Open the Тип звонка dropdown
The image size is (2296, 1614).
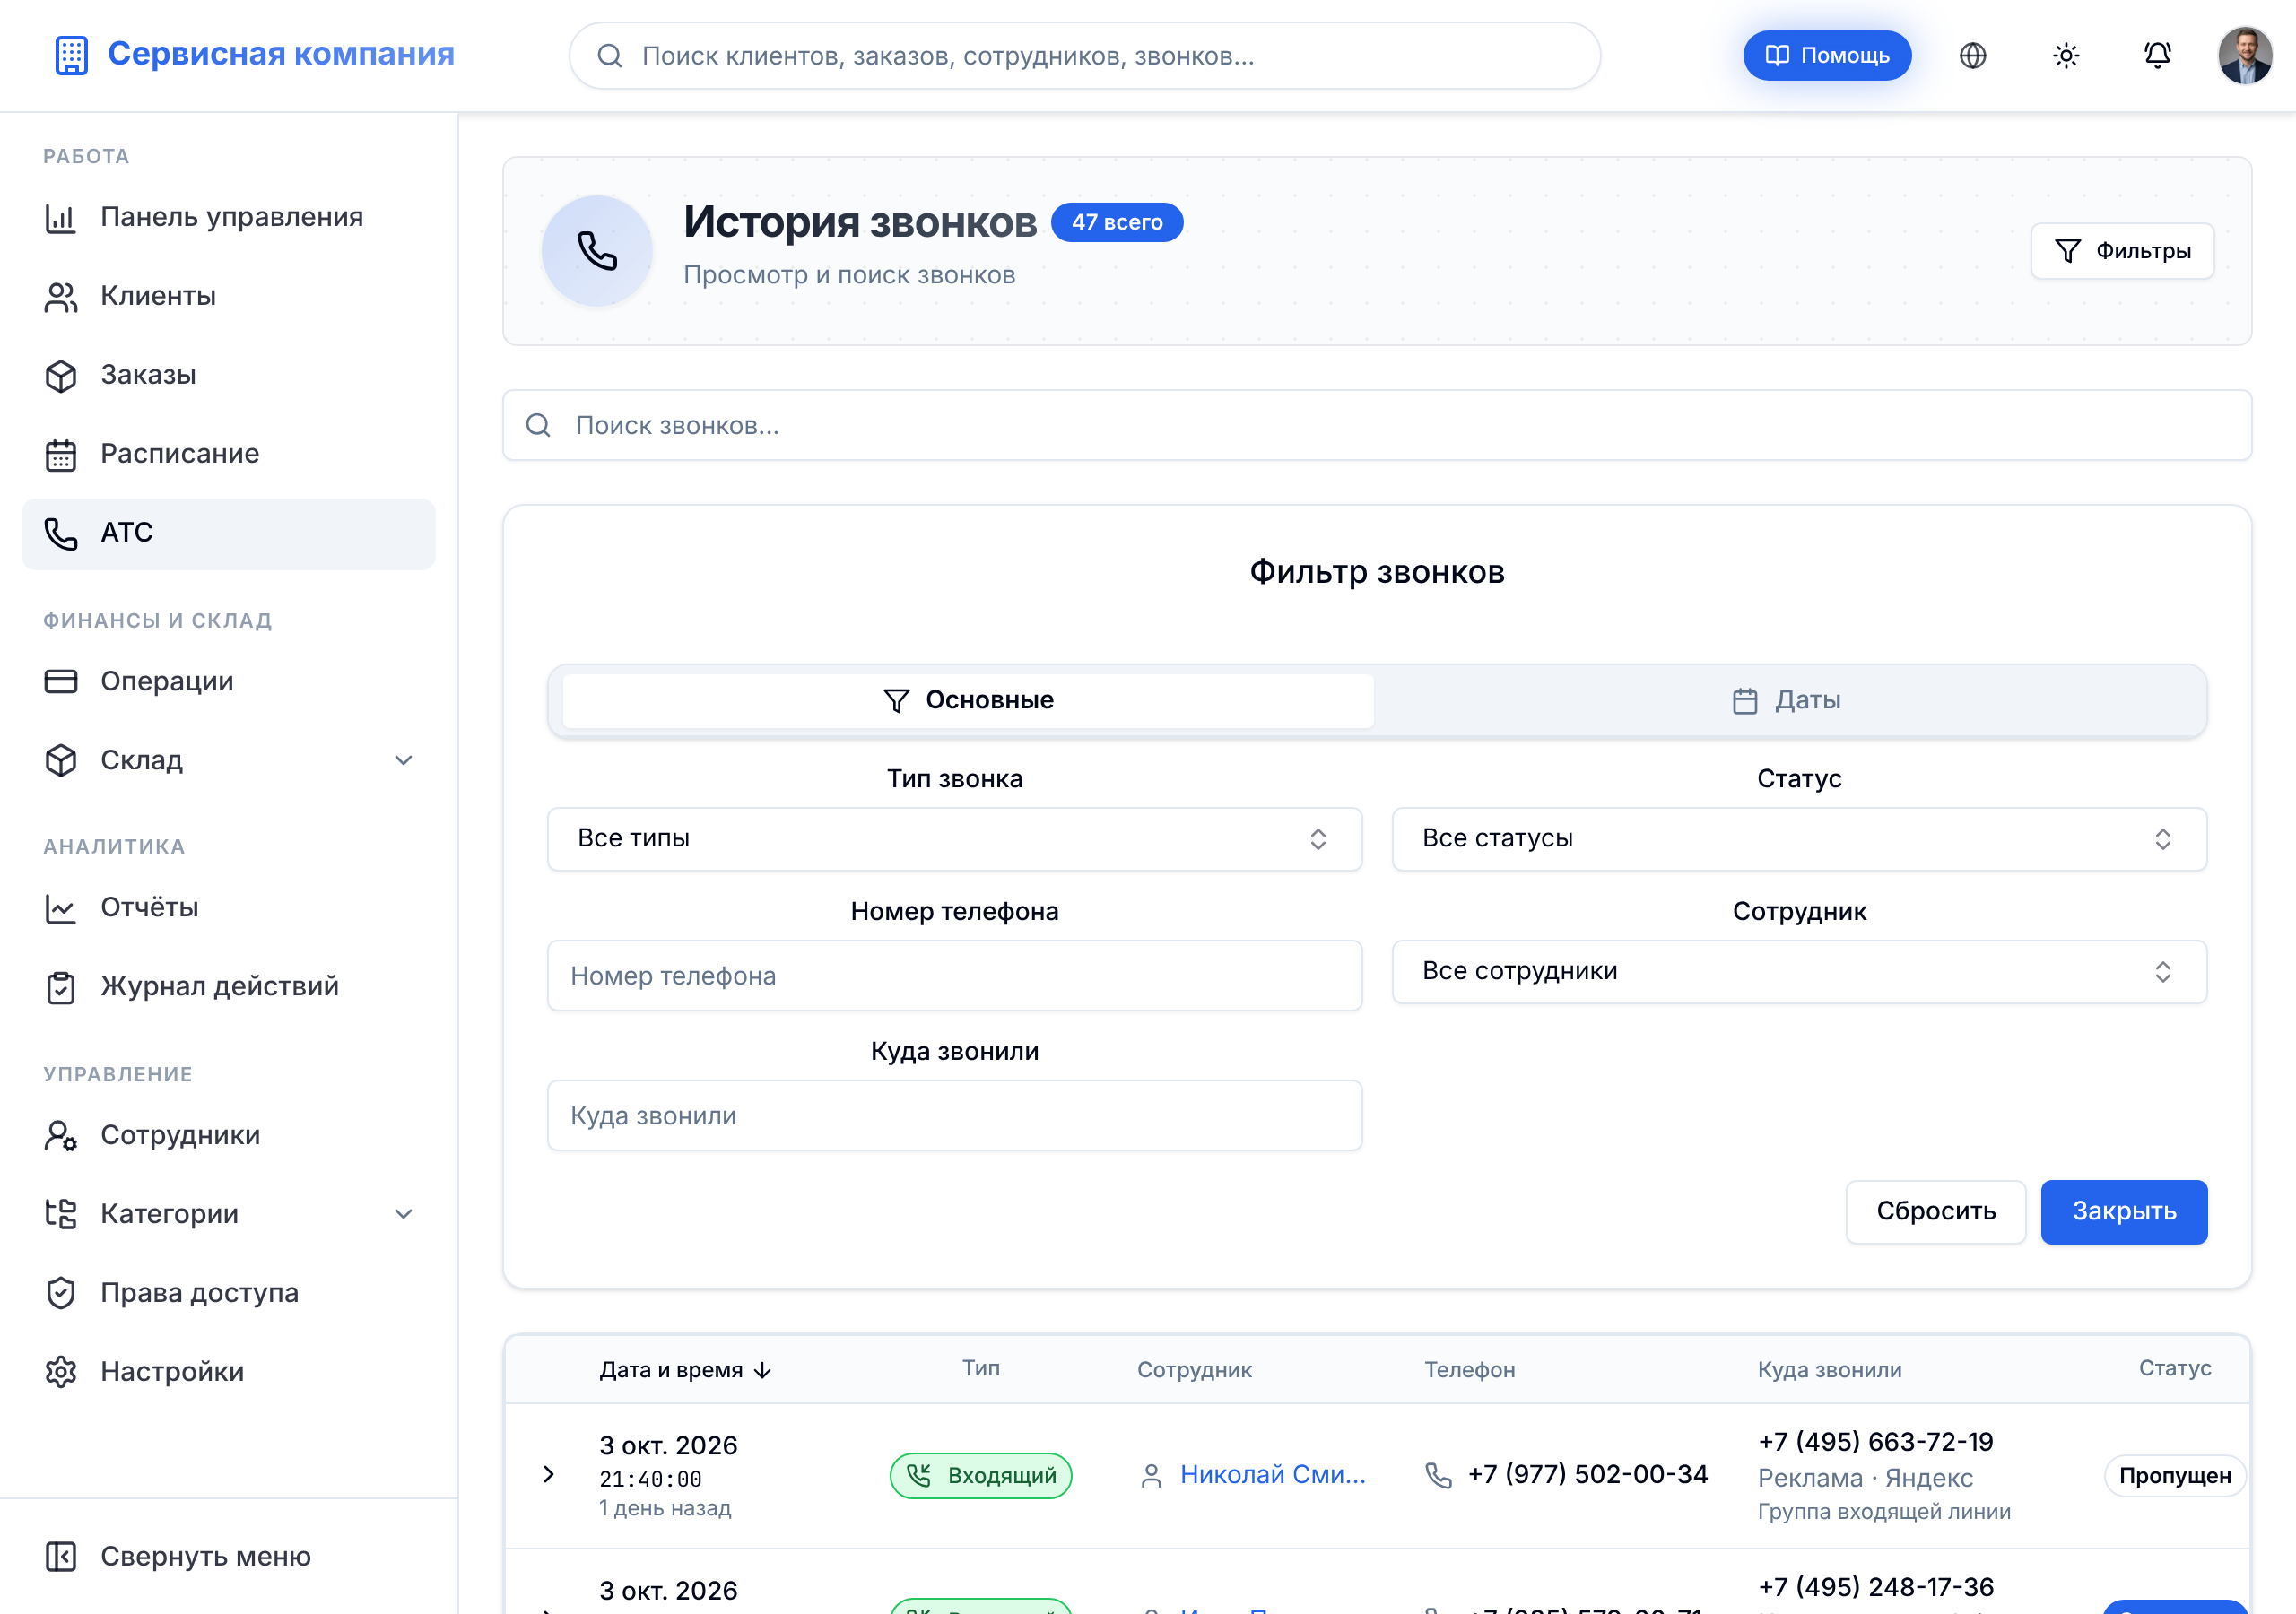point(954,839)
